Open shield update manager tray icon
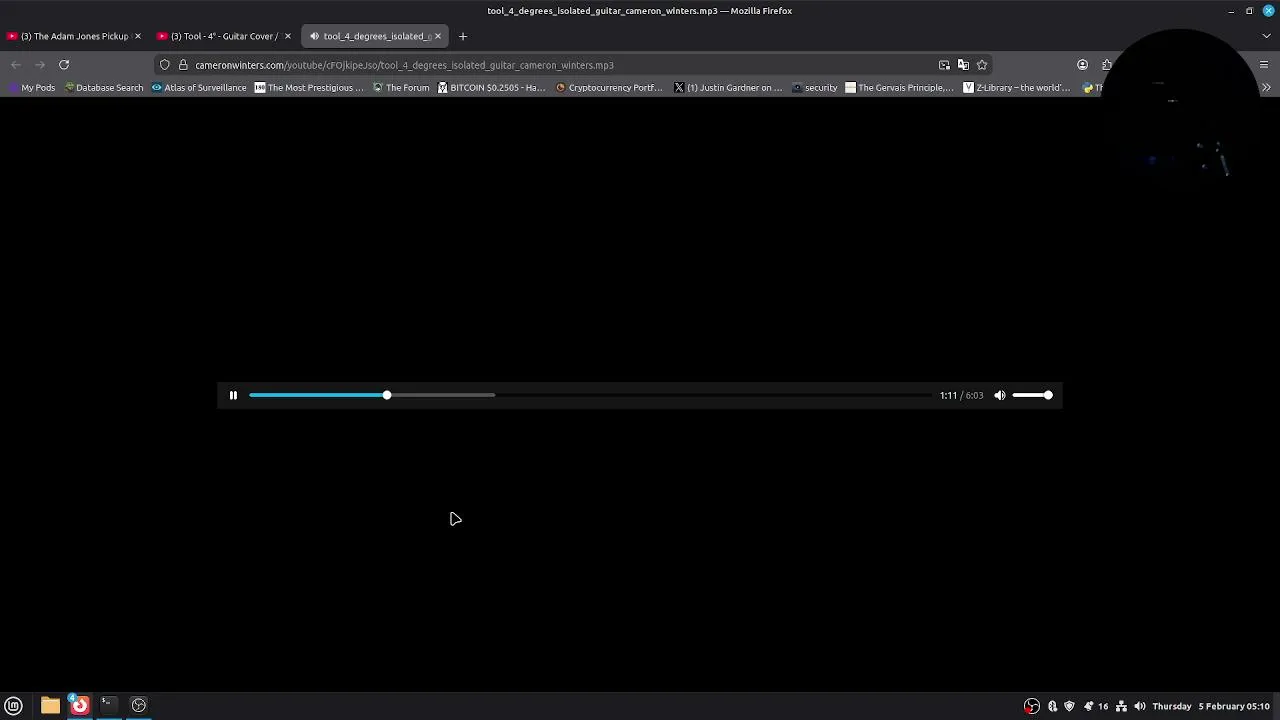 1069,706
